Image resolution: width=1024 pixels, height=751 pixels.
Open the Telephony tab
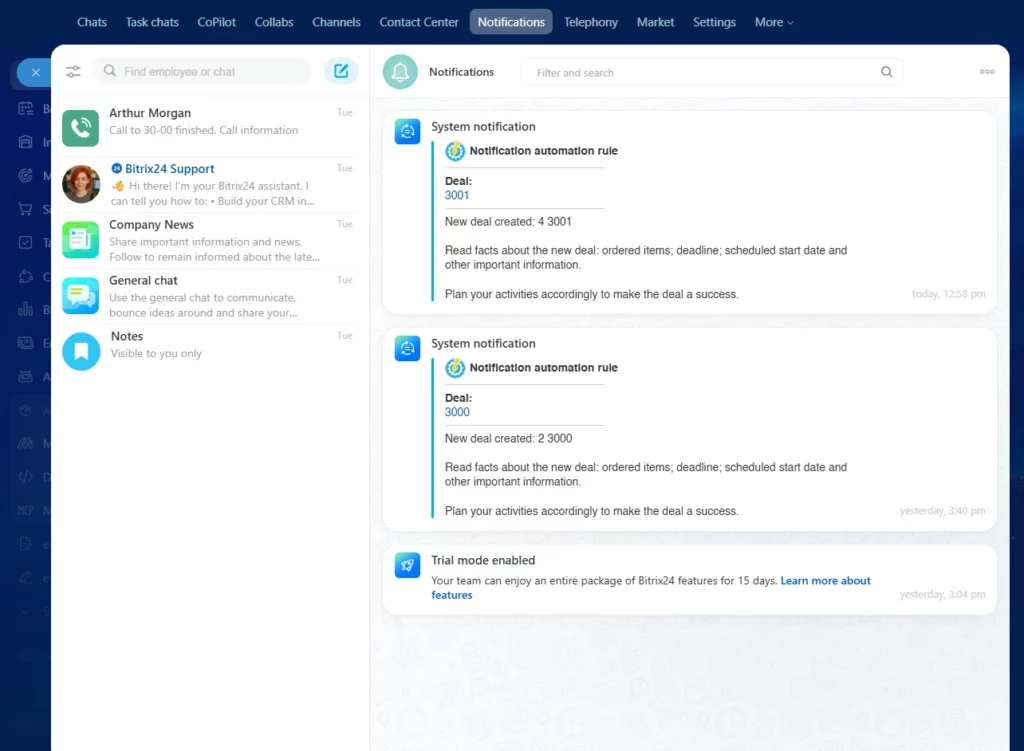(590, 22)
